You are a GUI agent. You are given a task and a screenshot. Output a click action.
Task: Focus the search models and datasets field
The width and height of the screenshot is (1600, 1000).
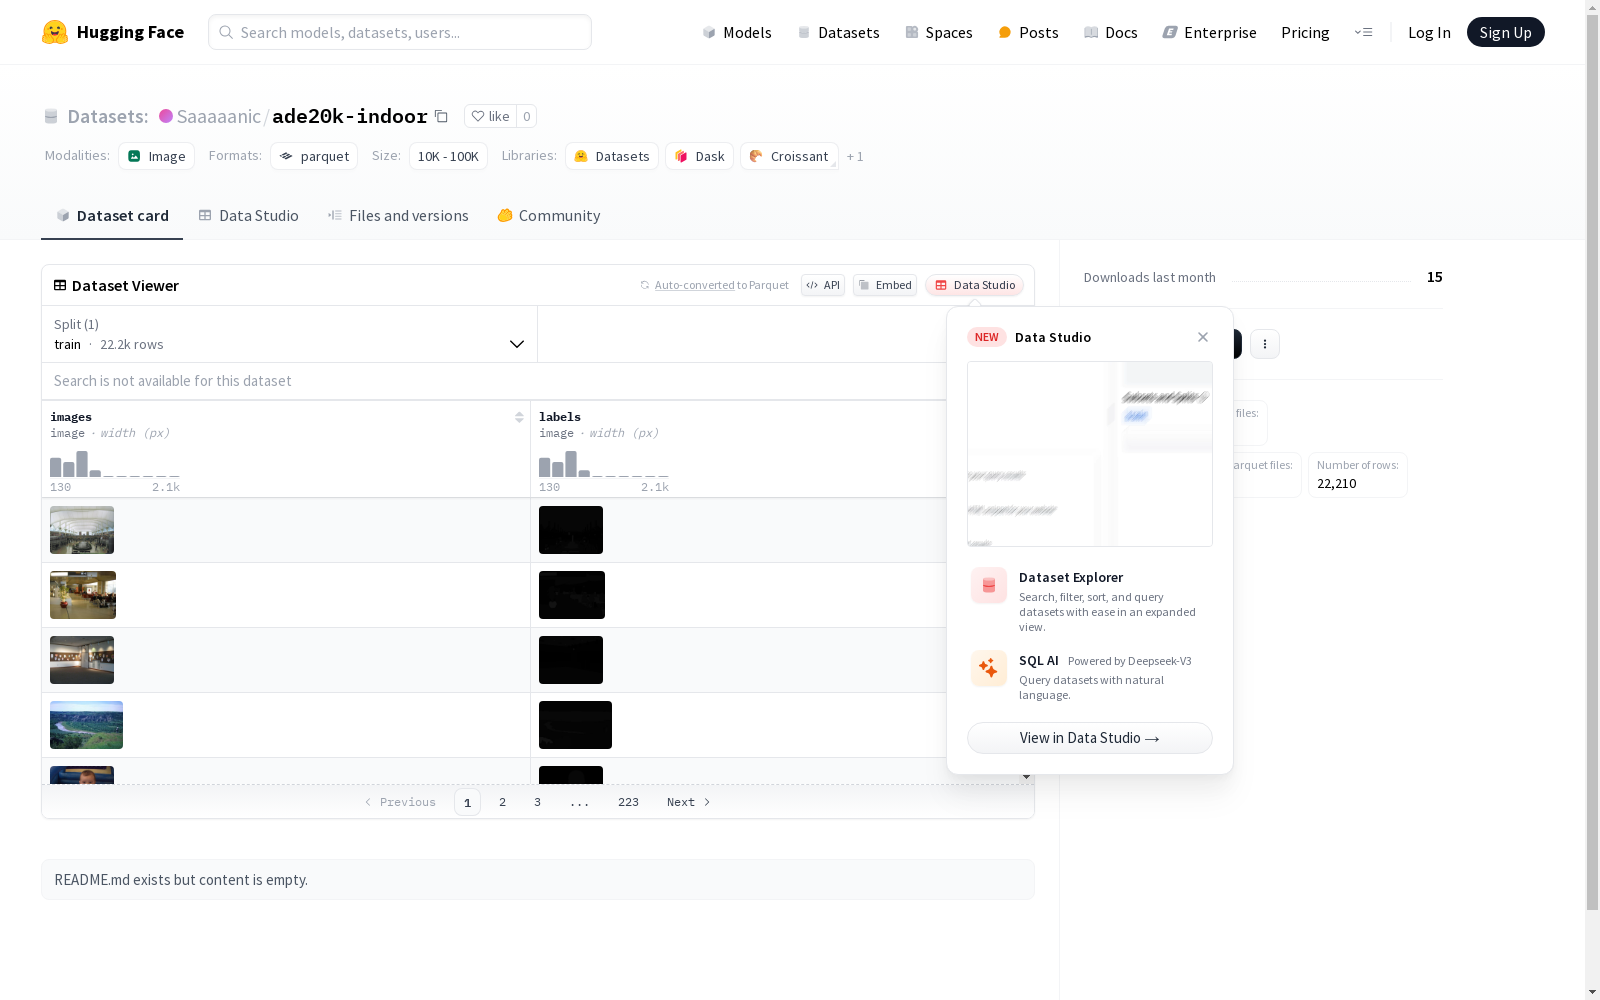click(x=400, y=32)
